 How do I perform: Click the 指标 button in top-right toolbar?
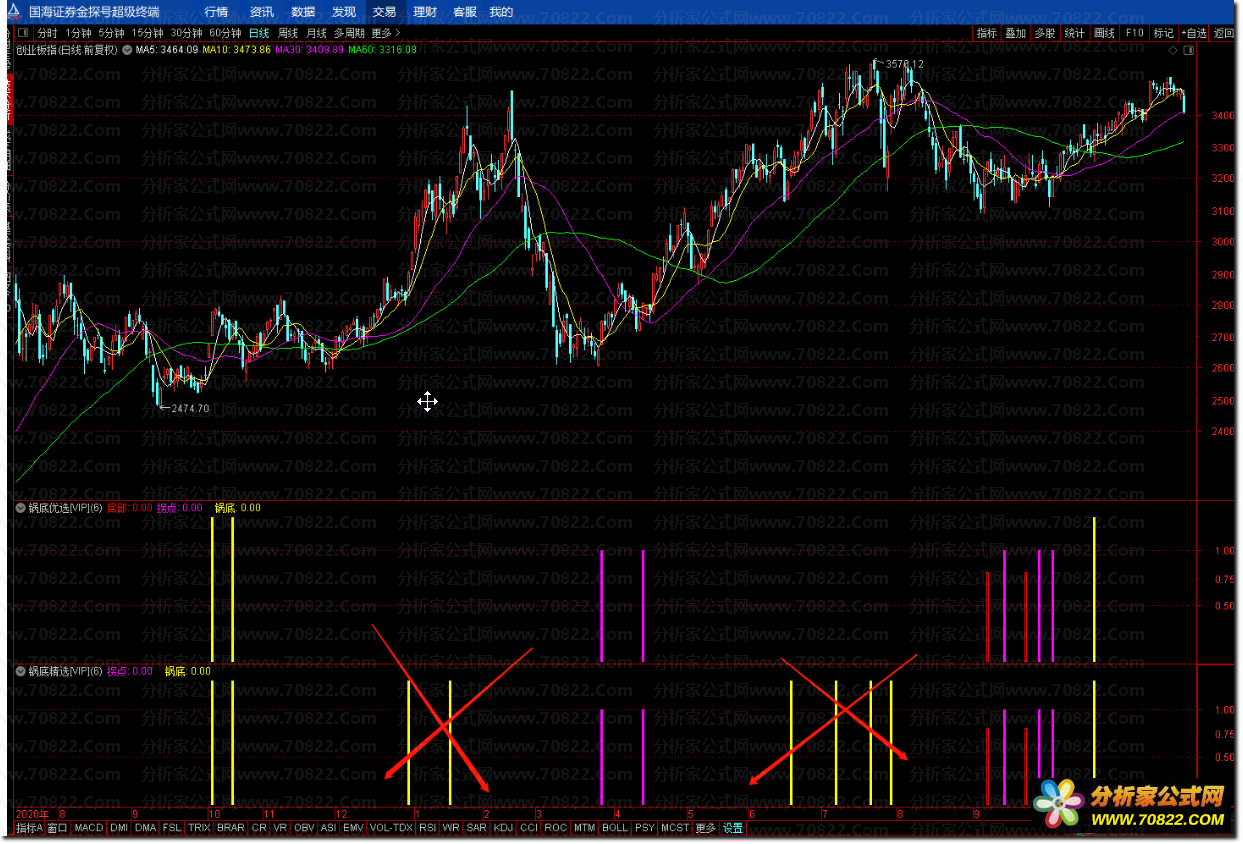click(x=987, y=33)
